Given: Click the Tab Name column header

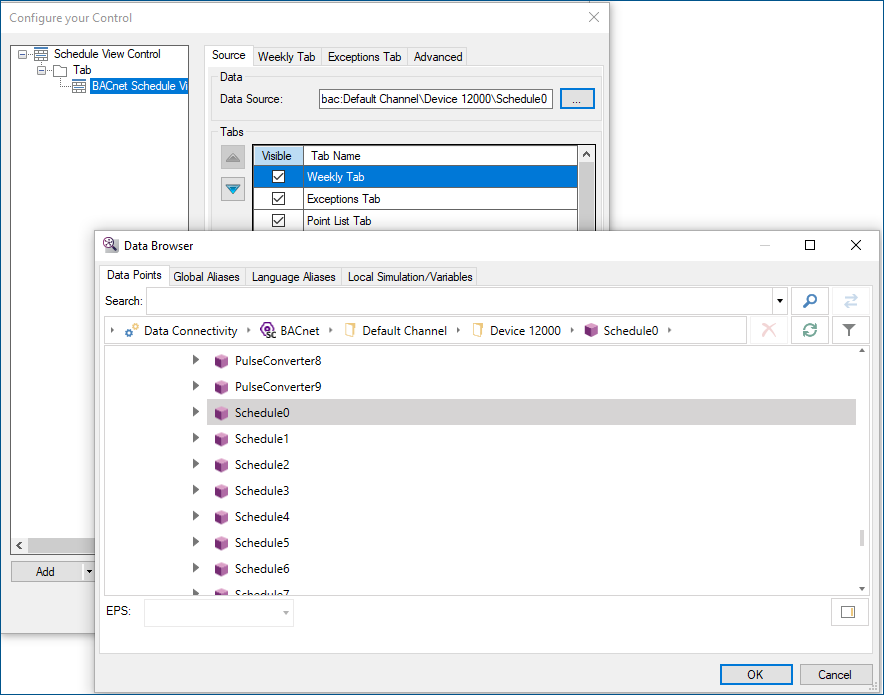Looking at the screenshot, I should (x=440, y=156).
